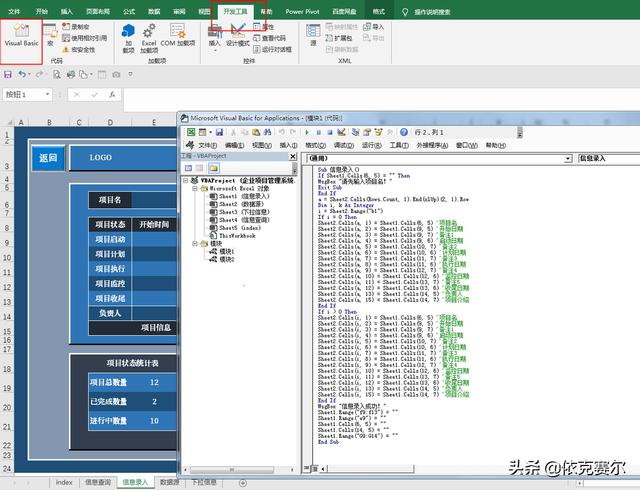Select the 信息查询 sheet tab
This screenshot has height=490, width=640.
(98, 482)
